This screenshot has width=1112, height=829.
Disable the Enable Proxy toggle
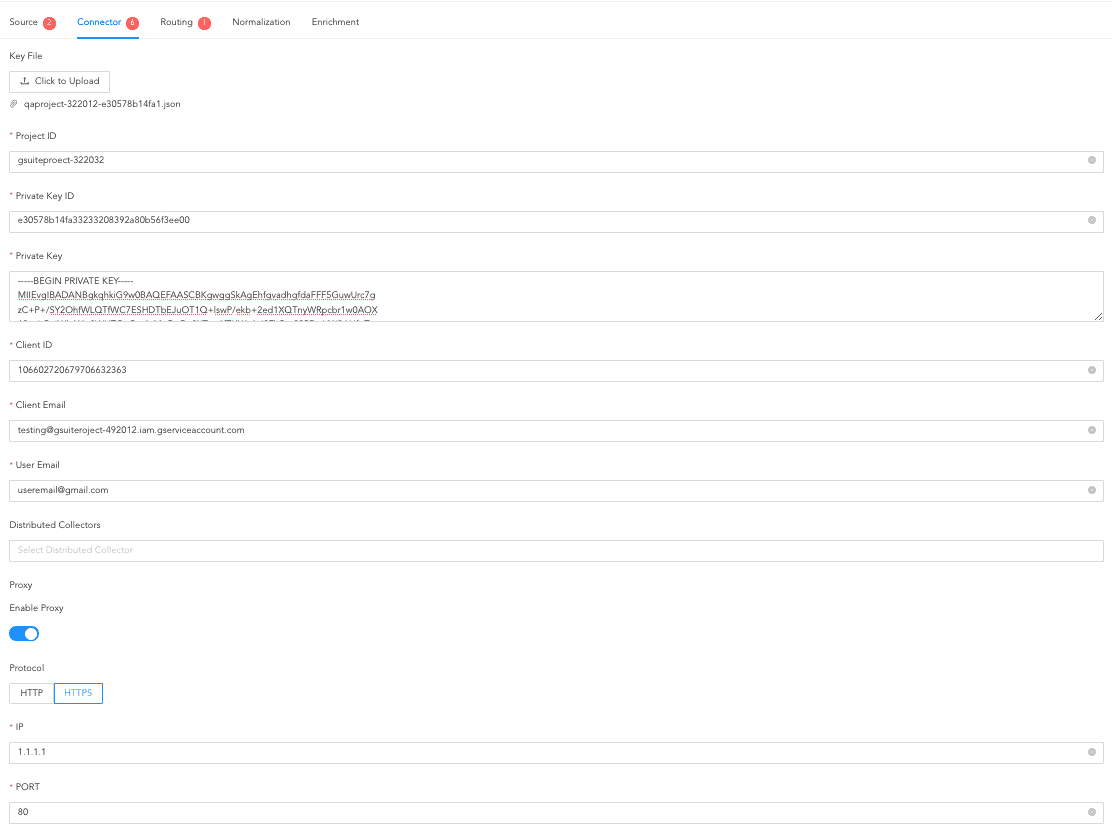tap(23, 633)
